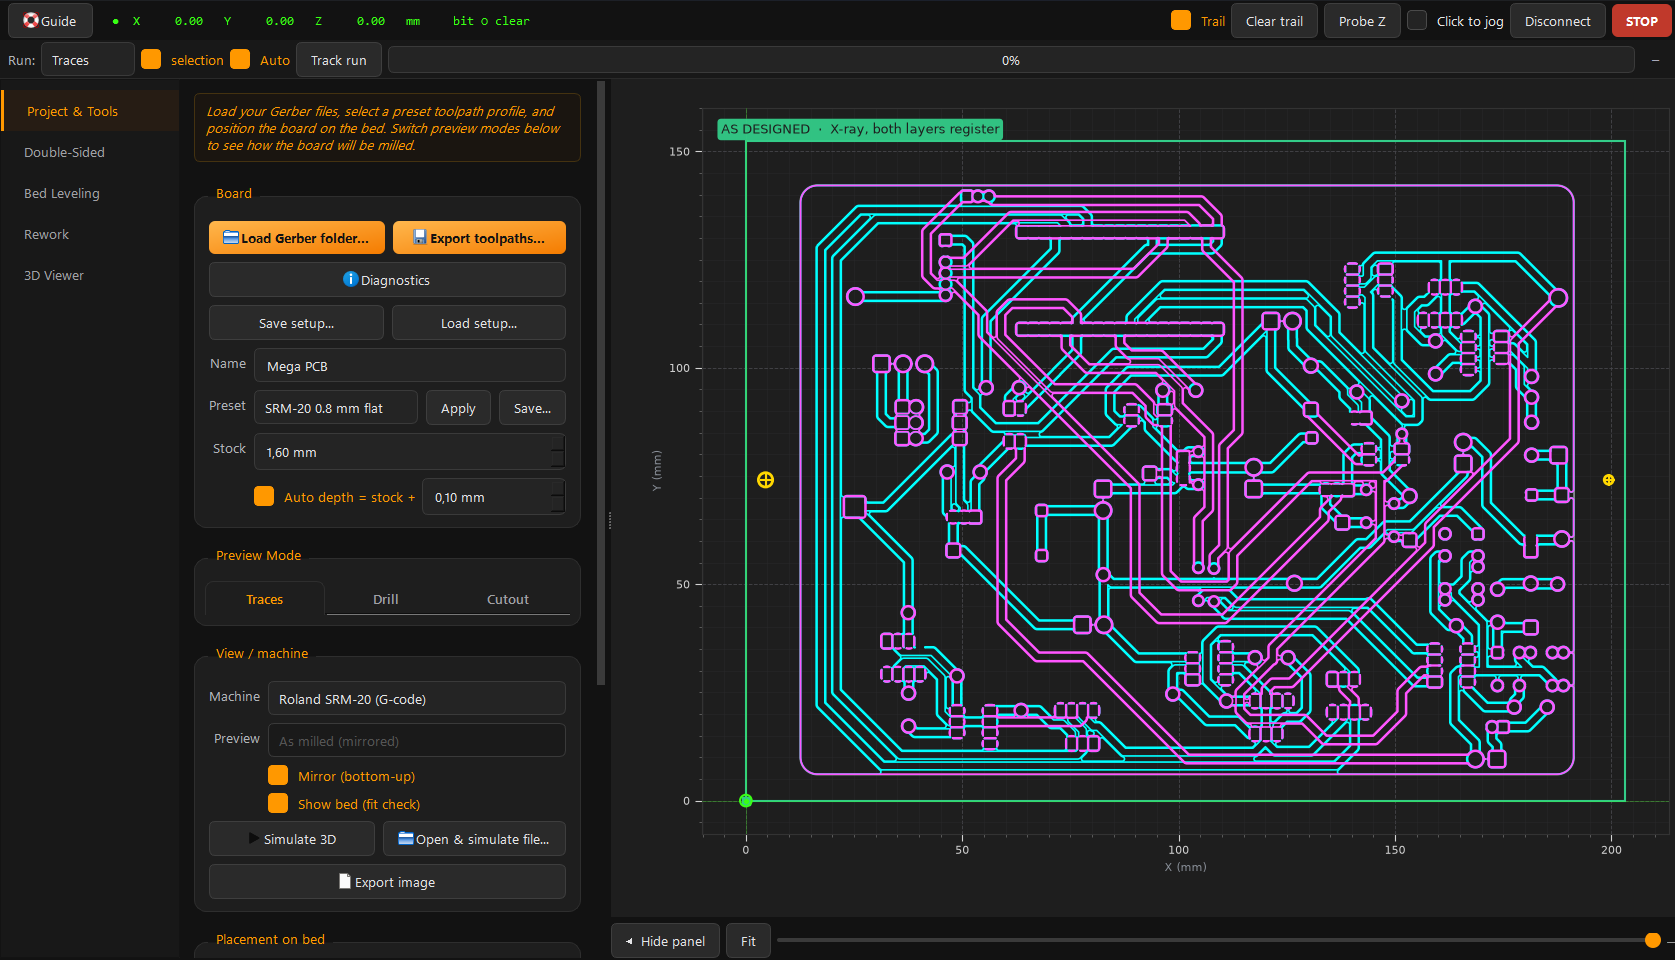
Task: Click preset Save... button
Action: coord(532,408)
